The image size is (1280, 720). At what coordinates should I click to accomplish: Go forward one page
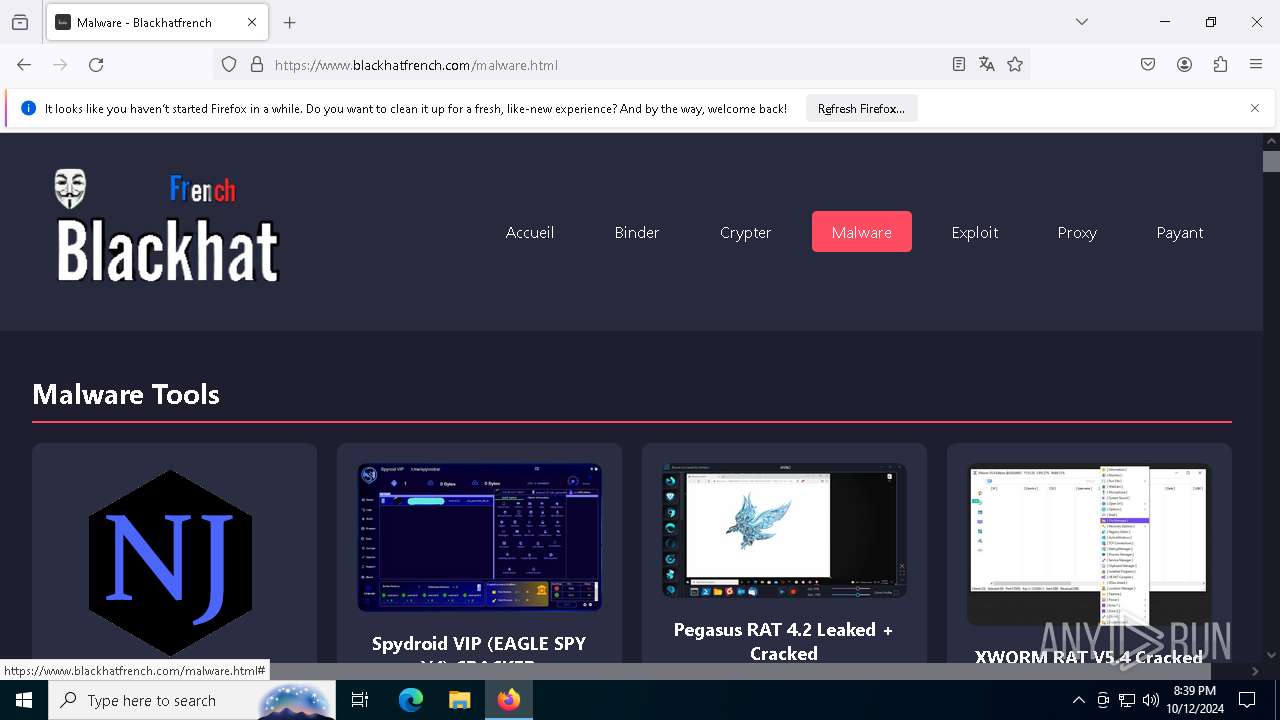[x=60, y=65]
